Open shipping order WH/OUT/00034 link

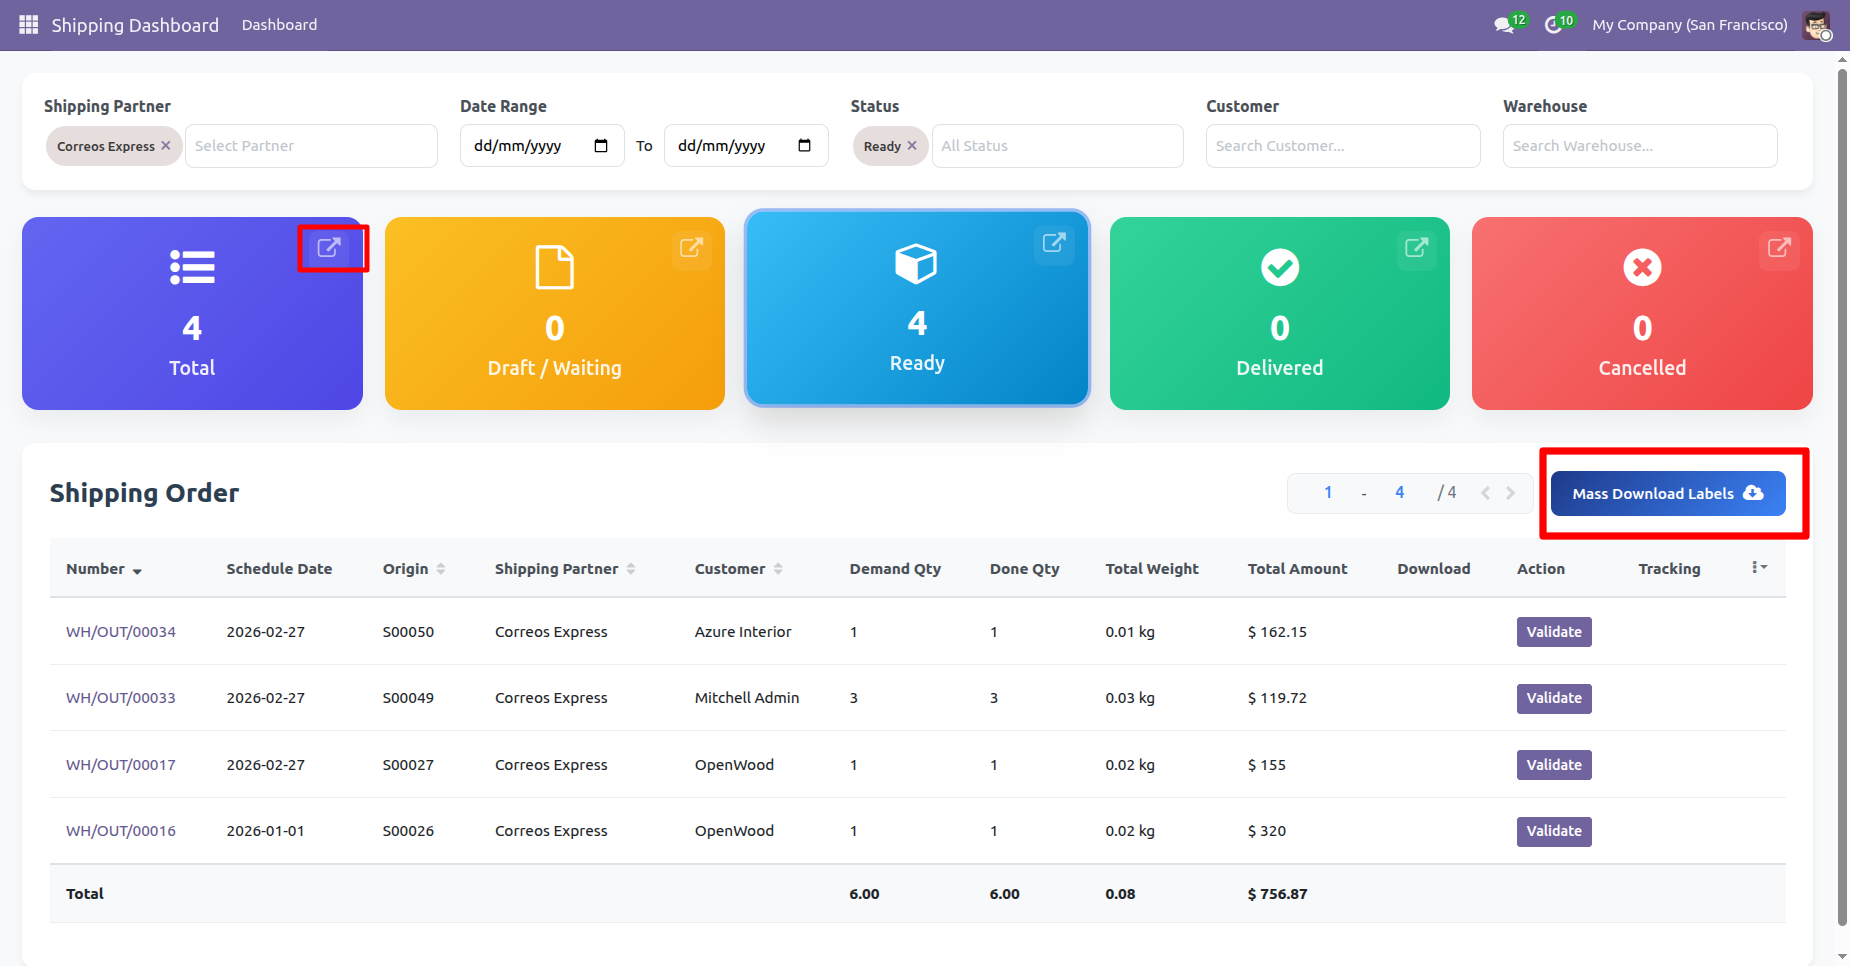click(x=121, y=632)
